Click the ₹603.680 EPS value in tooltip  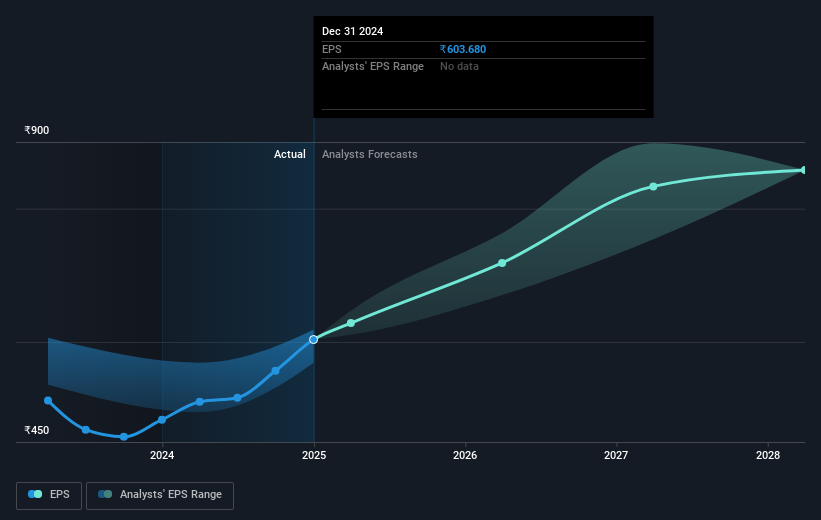click(463, 49)
